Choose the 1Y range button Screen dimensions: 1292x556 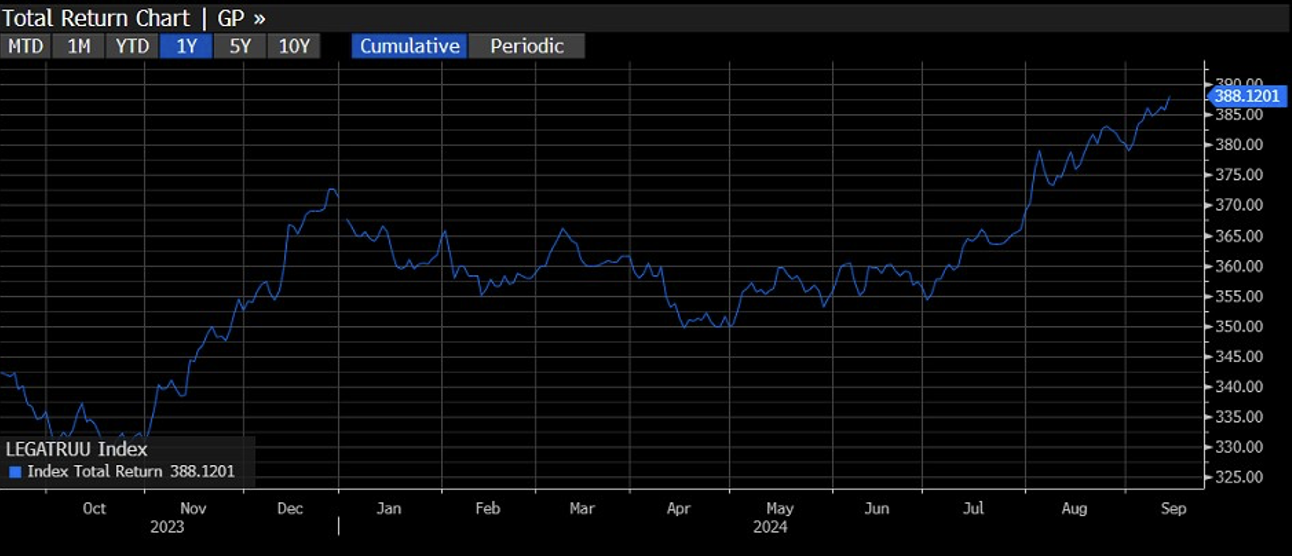tap(186, 46)
